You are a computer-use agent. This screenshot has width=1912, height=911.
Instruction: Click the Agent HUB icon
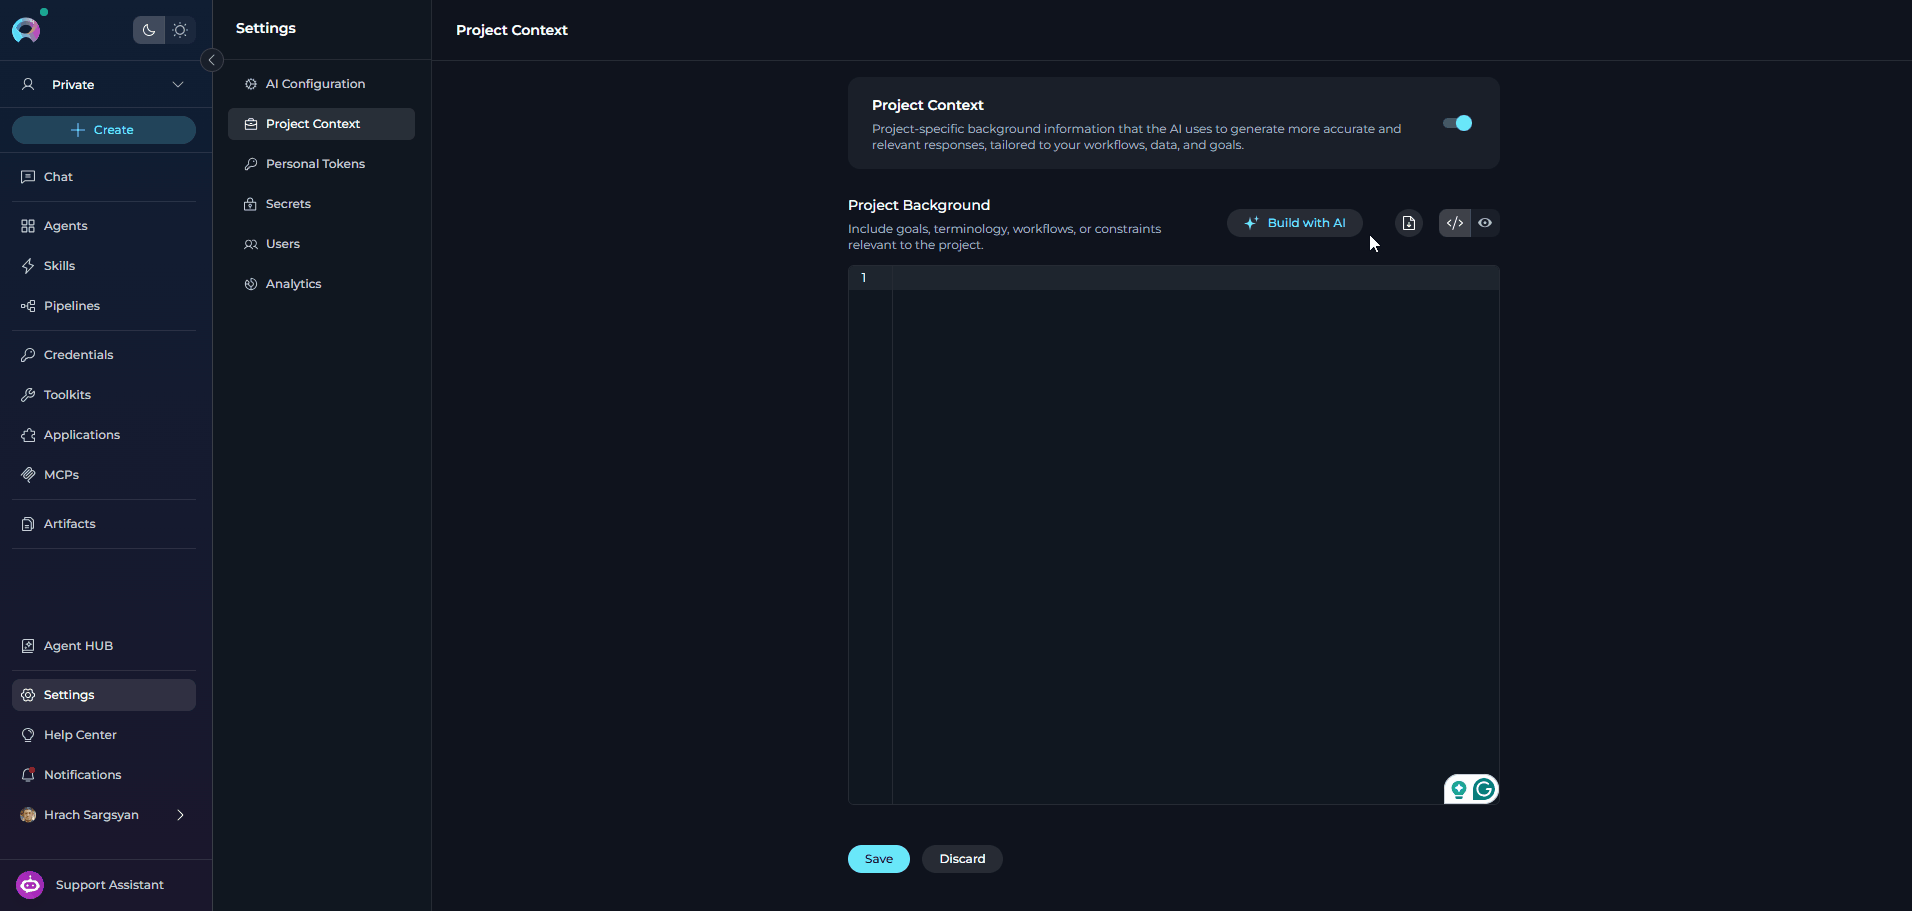(28, 646)
